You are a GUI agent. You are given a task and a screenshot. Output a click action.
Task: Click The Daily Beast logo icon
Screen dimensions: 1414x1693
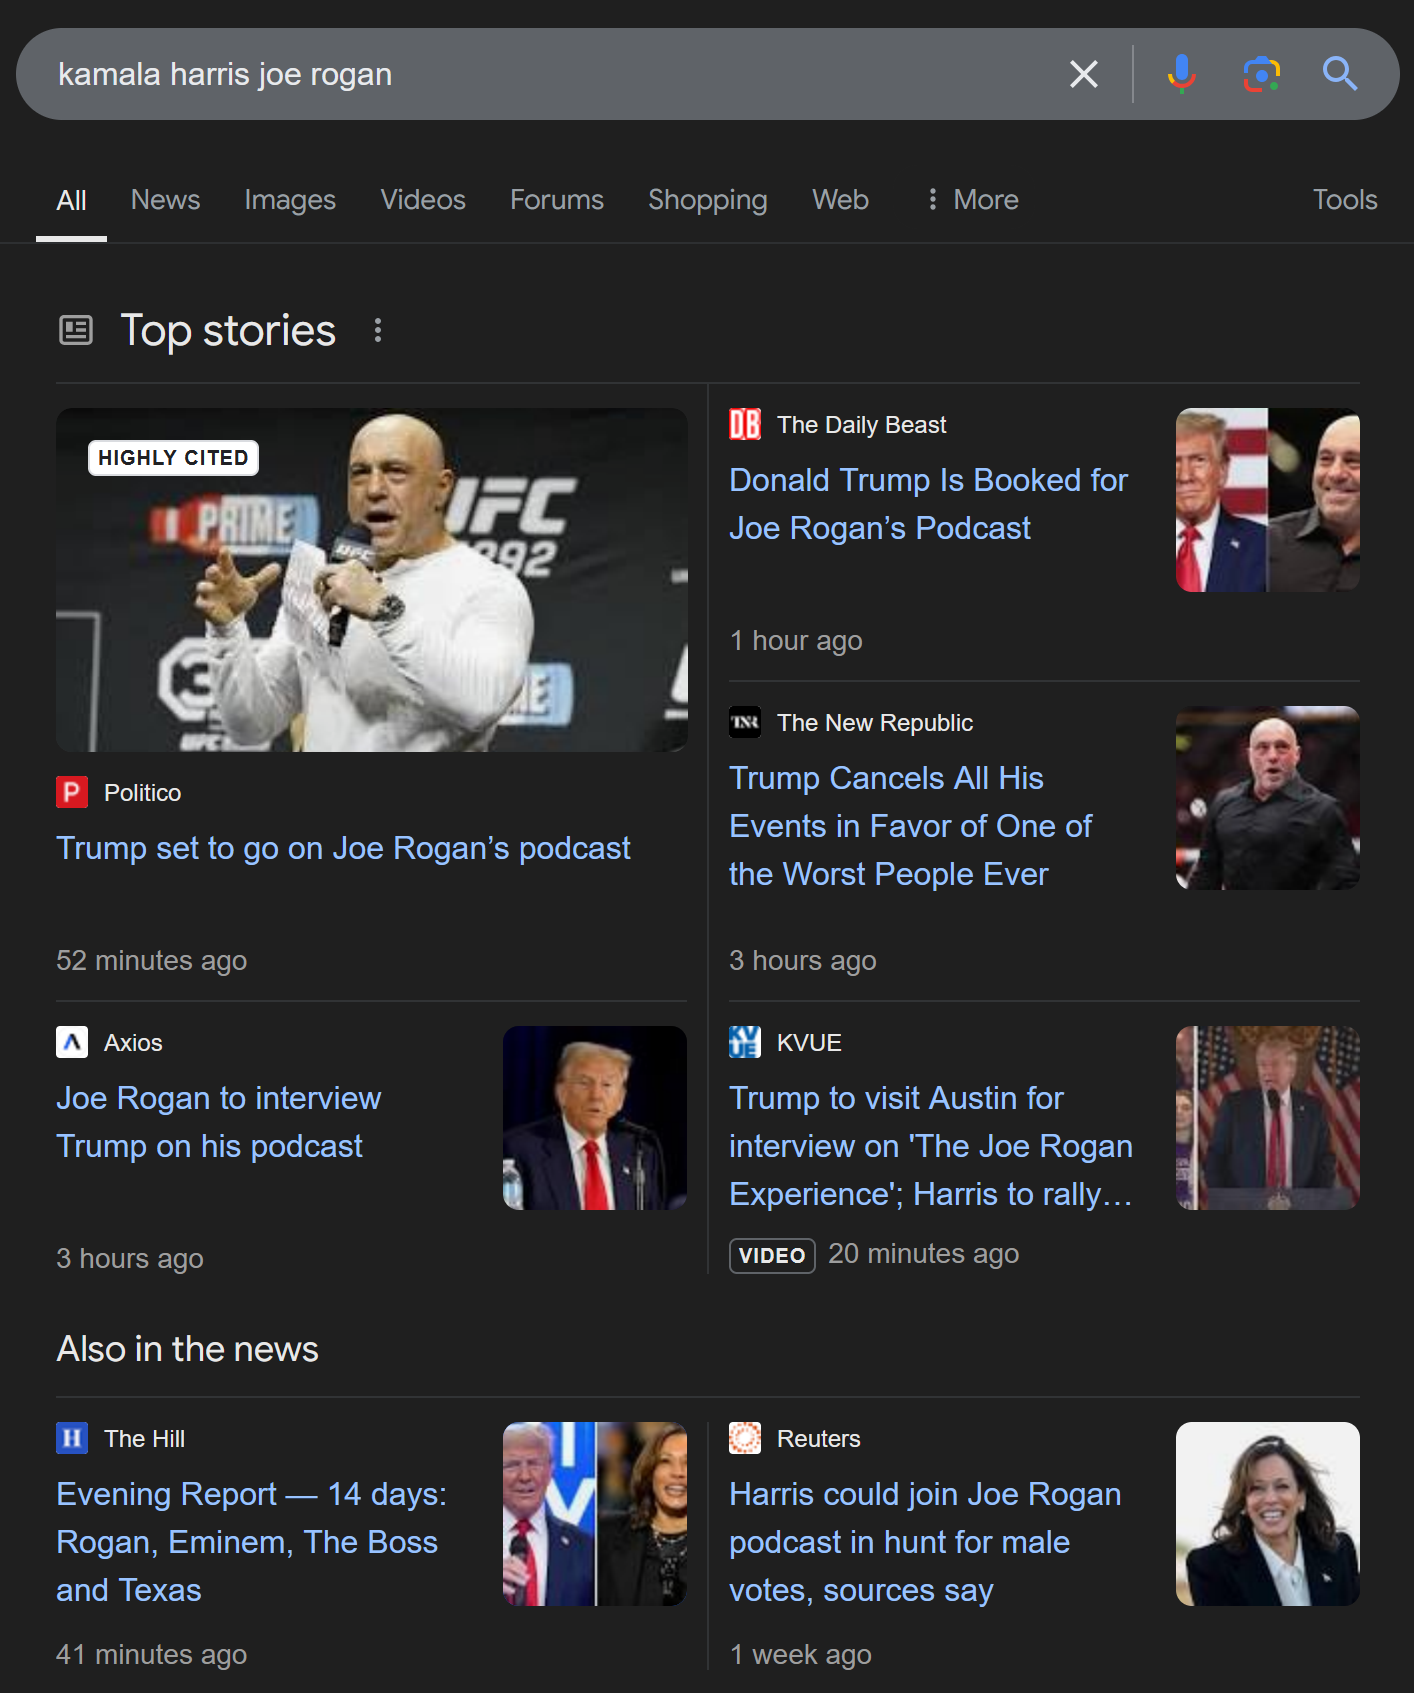click(x=745, y=424)
